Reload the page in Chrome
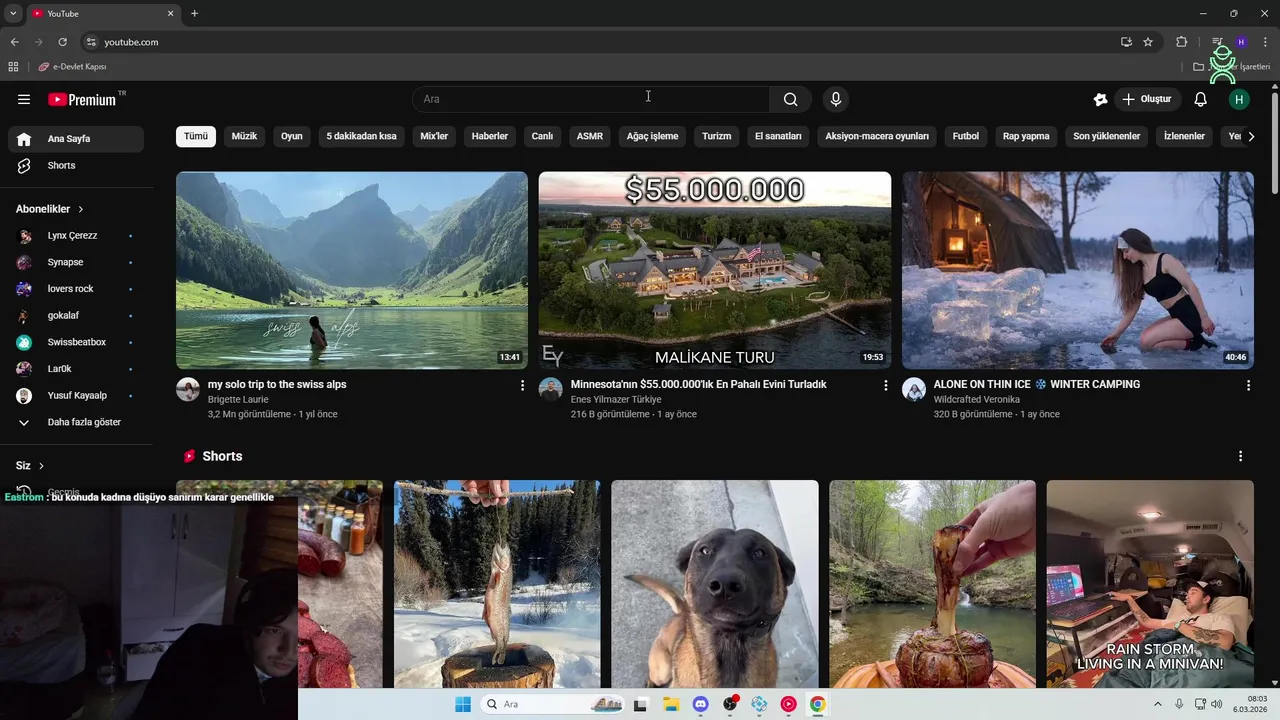Image resolution: width=1280 pixels, height=720 pixels. coord(63,42)
